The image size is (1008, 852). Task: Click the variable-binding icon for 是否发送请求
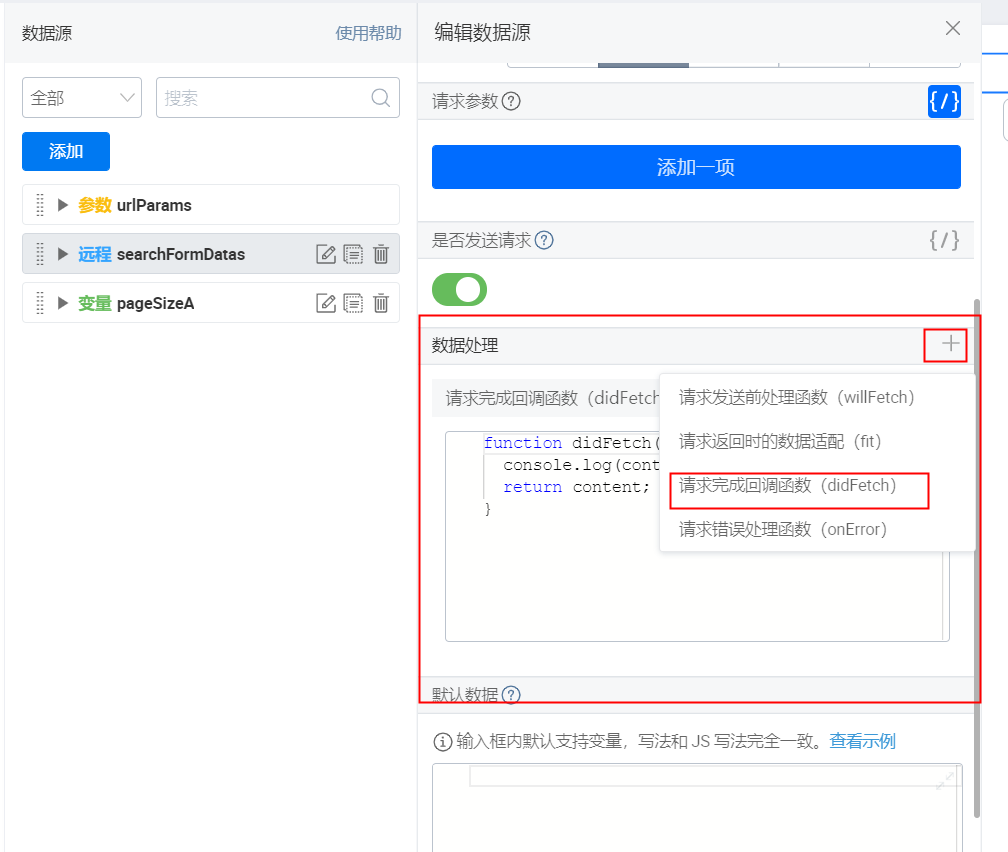(x=944, y=240)
